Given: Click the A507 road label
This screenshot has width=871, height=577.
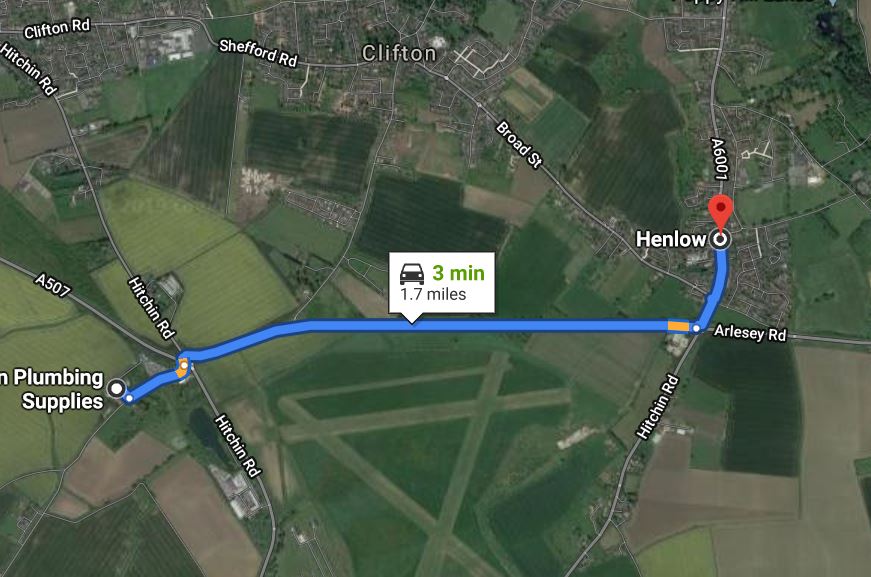Looking at the screenshot, I should tap(53, 284).
